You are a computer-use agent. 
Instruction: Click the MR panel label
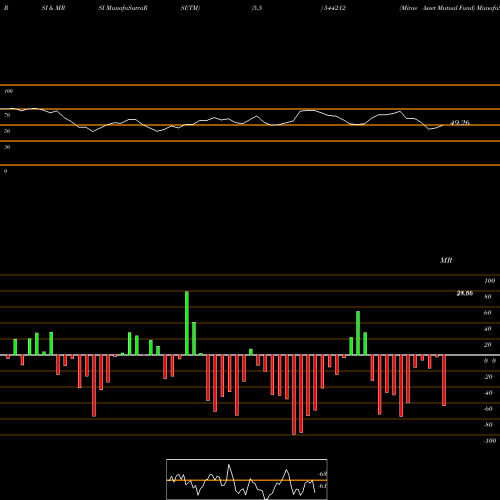pyautogui.click(x=446, y=260)
